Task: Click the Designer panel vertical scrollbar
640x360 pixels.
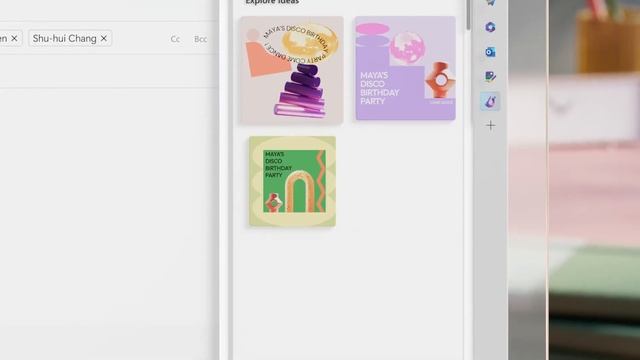Action: click(x=468, y=14)
